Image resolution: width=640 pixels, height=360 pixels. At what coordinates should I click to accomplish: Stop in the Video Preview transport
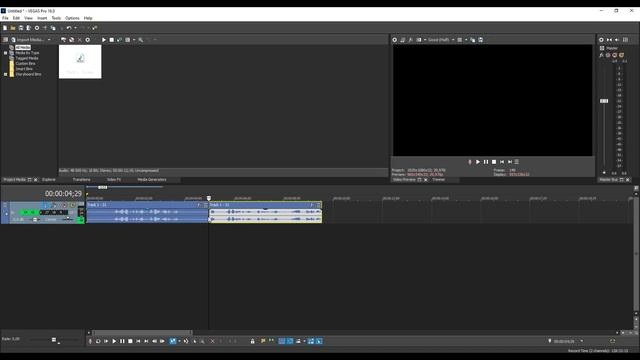click(494, 162)
